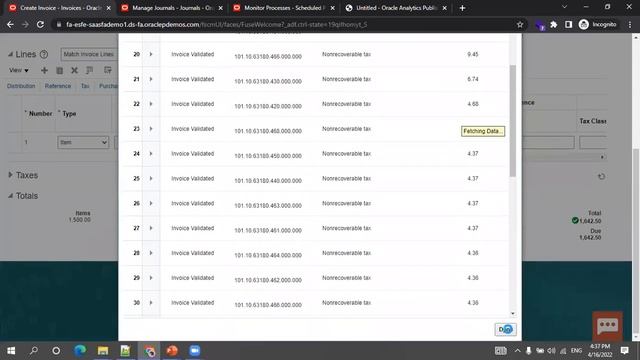Select account 101.10.63180.420.000.000 in row 22
This screenshot has height=360, width=640.
click(x=268, y=106)
